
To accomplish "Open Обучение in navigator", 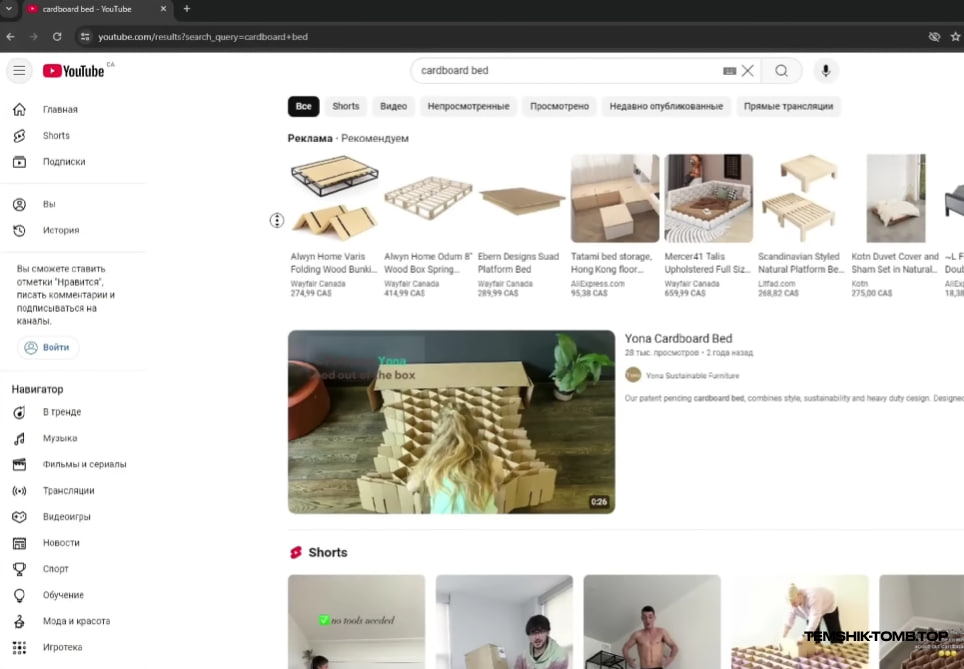I will click(x=73, y=595).
